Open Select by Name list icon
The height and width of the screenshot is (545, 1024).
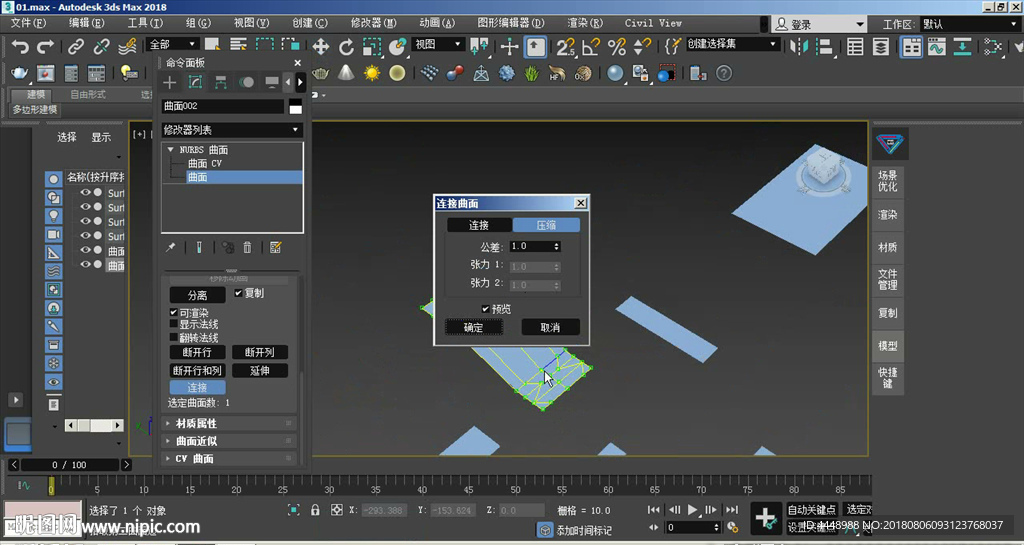click(x=238, y=44)
